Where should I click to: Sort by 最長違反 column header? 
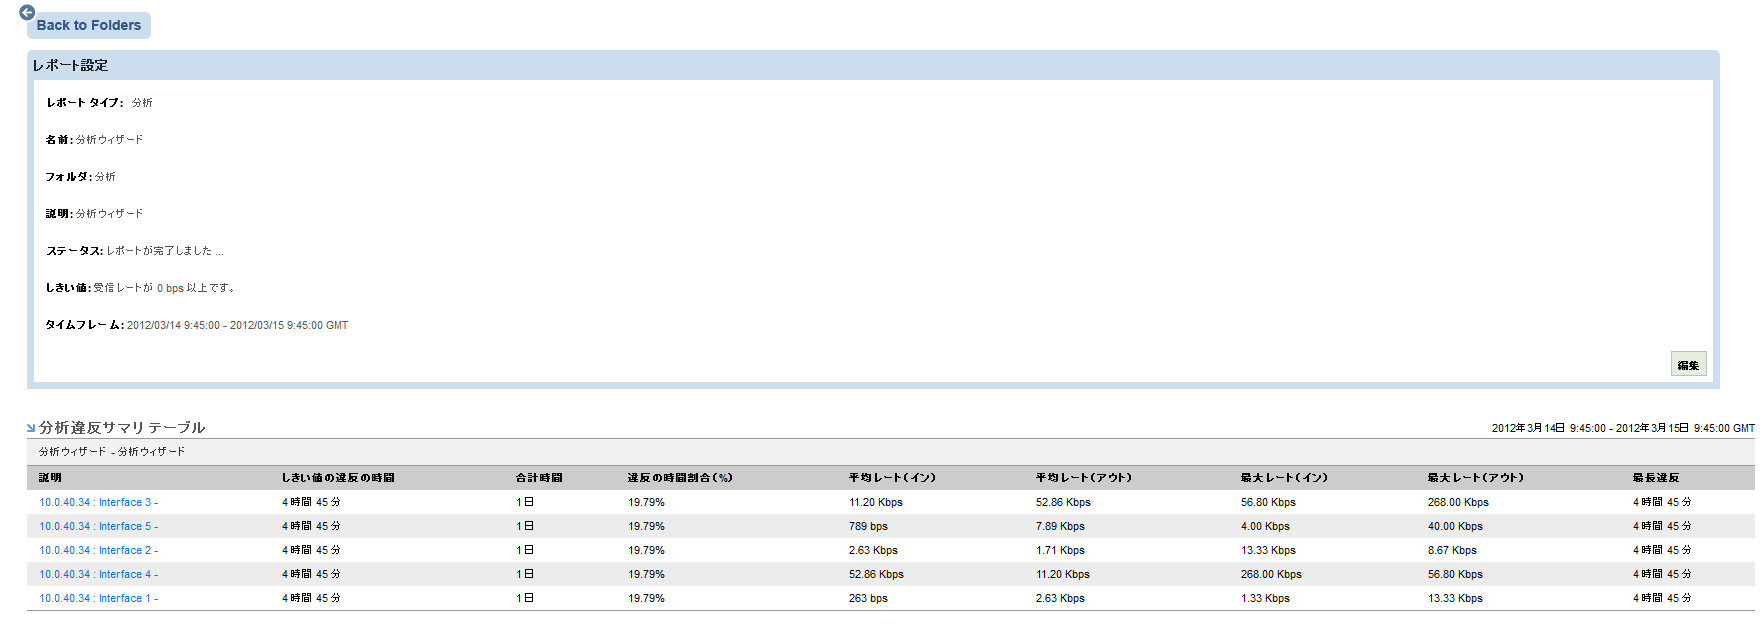[x=1656, y=478]
